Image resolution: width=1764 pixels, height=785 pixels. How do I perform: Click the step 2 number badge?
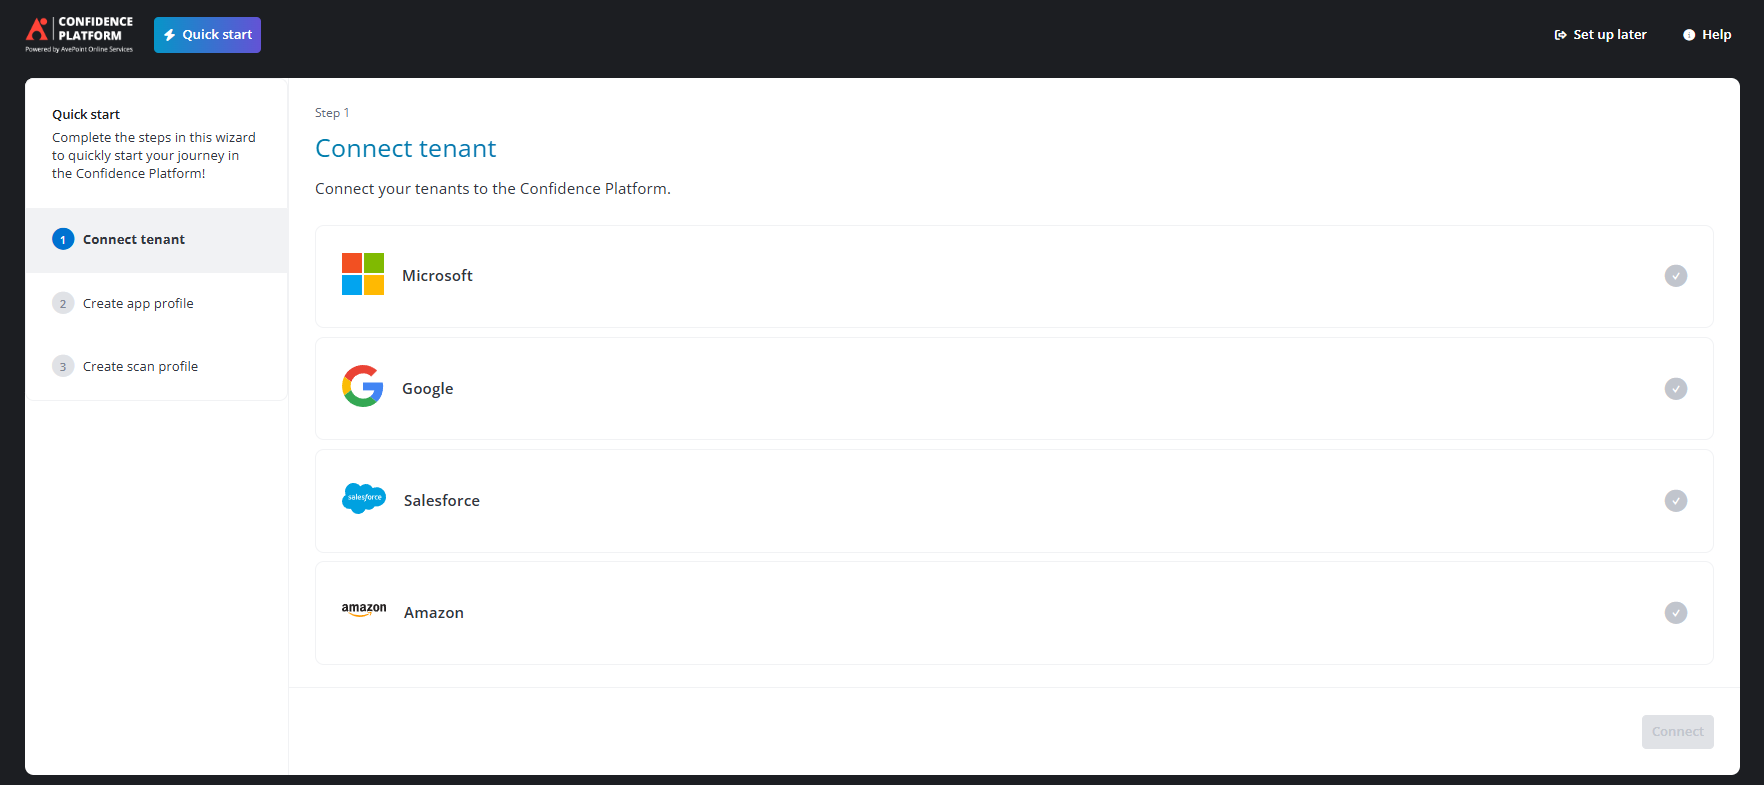click(x=63, y=303)
